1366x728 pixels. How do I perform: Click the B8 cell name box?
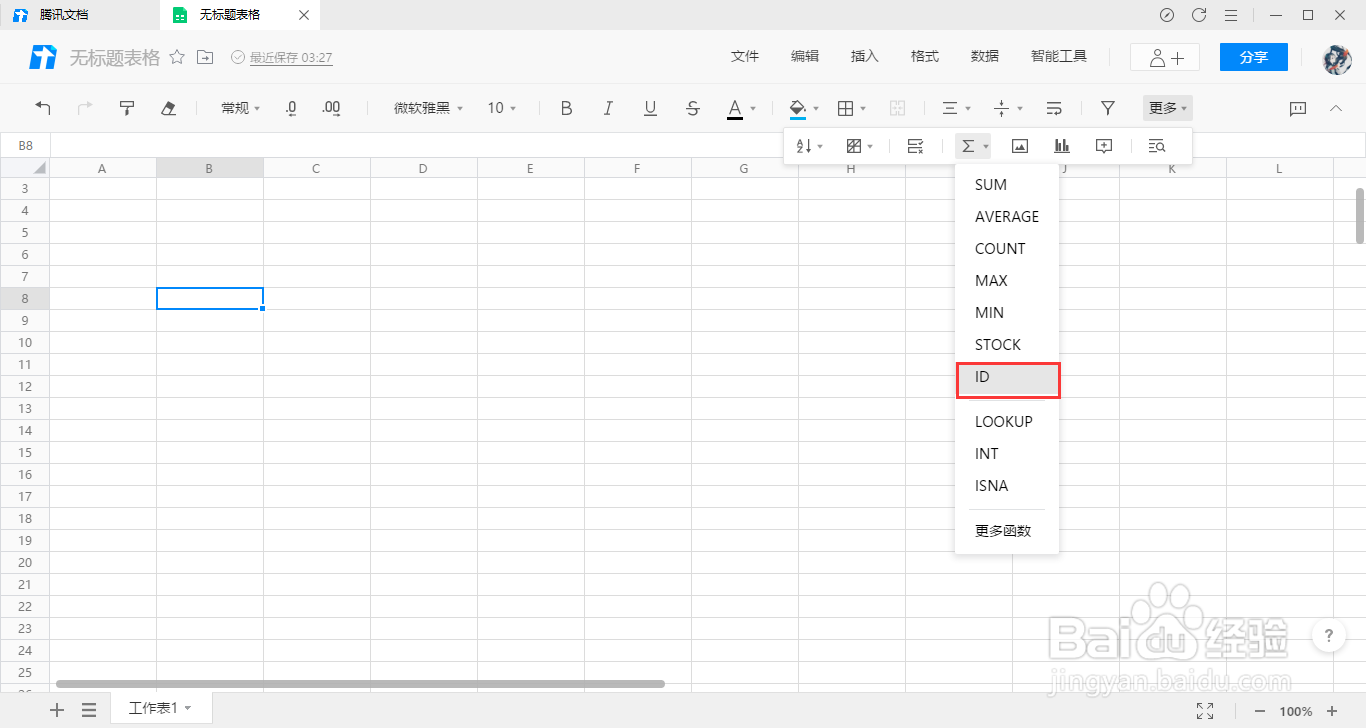click(x=26, y=146)
